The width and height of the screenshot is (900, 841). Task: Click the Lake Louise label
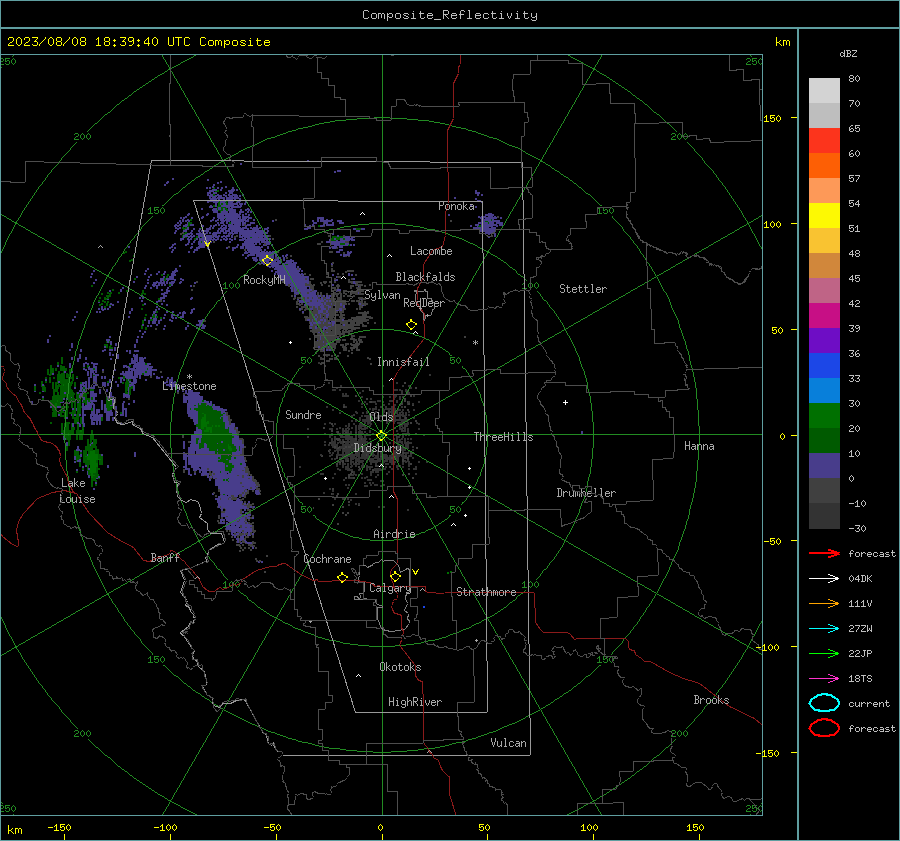pos(77,491)
